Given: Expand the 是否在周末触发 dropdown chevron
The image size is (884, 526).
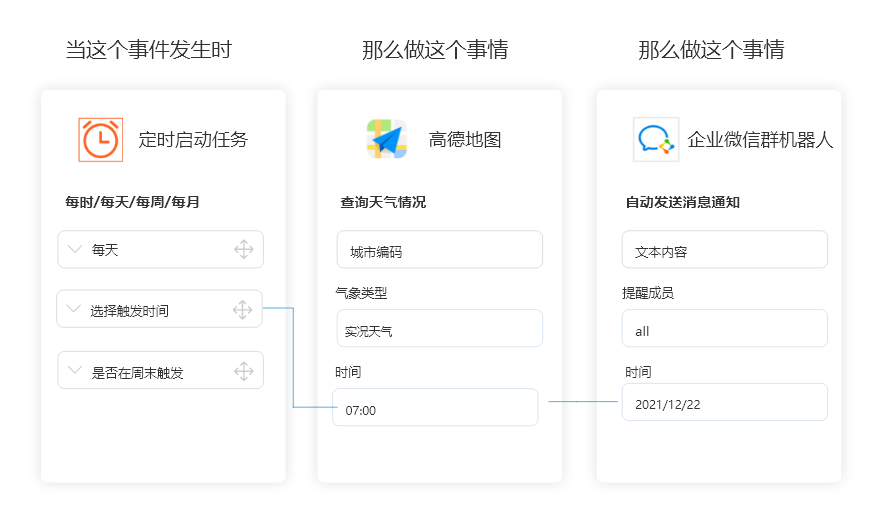Looking at the screenshot, I should (75, 370).
